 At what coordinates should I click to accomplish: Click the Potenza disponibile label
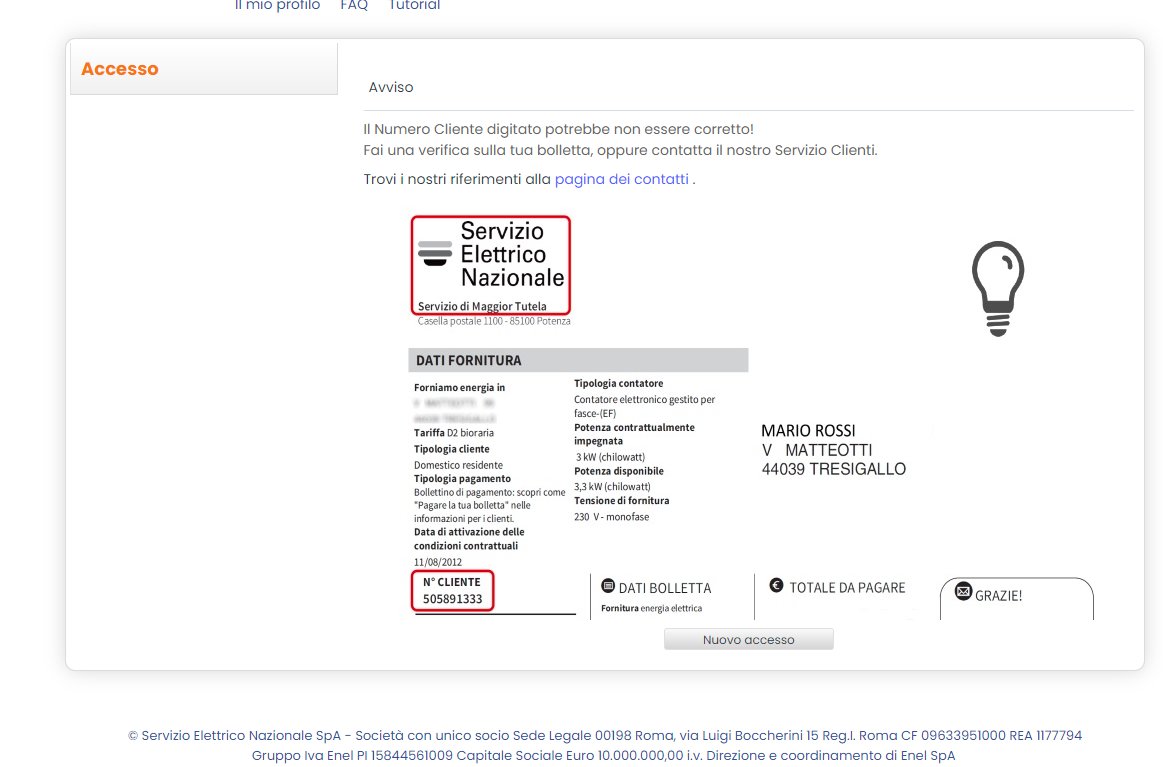point(619,471)
